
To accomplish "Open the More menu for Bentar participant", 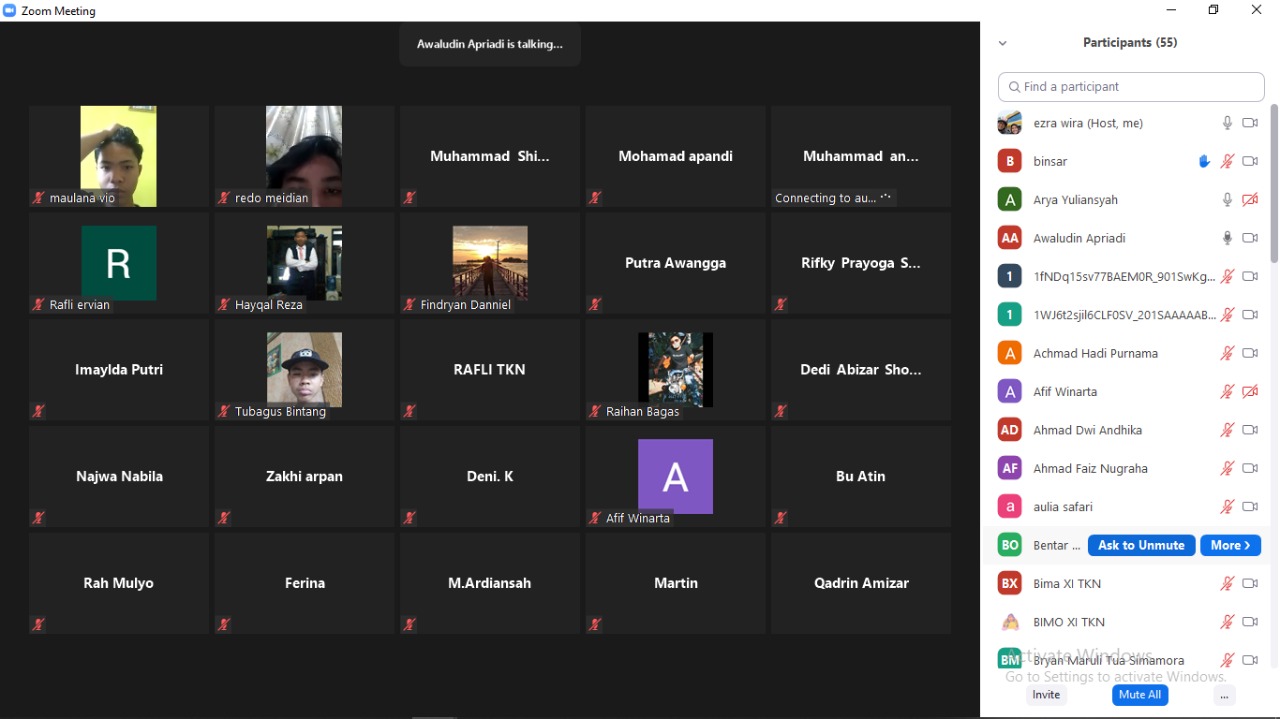I will (1230, 545).
